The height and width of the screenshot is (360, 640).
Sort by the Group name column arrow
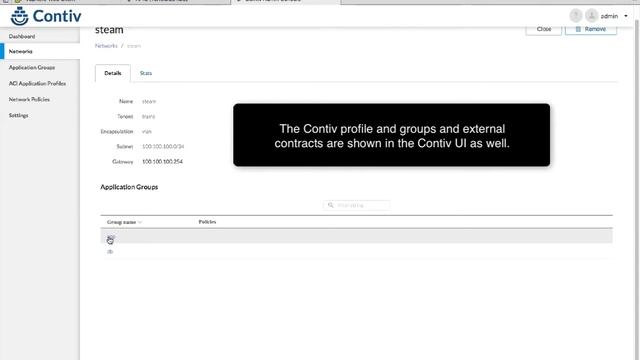140,222
